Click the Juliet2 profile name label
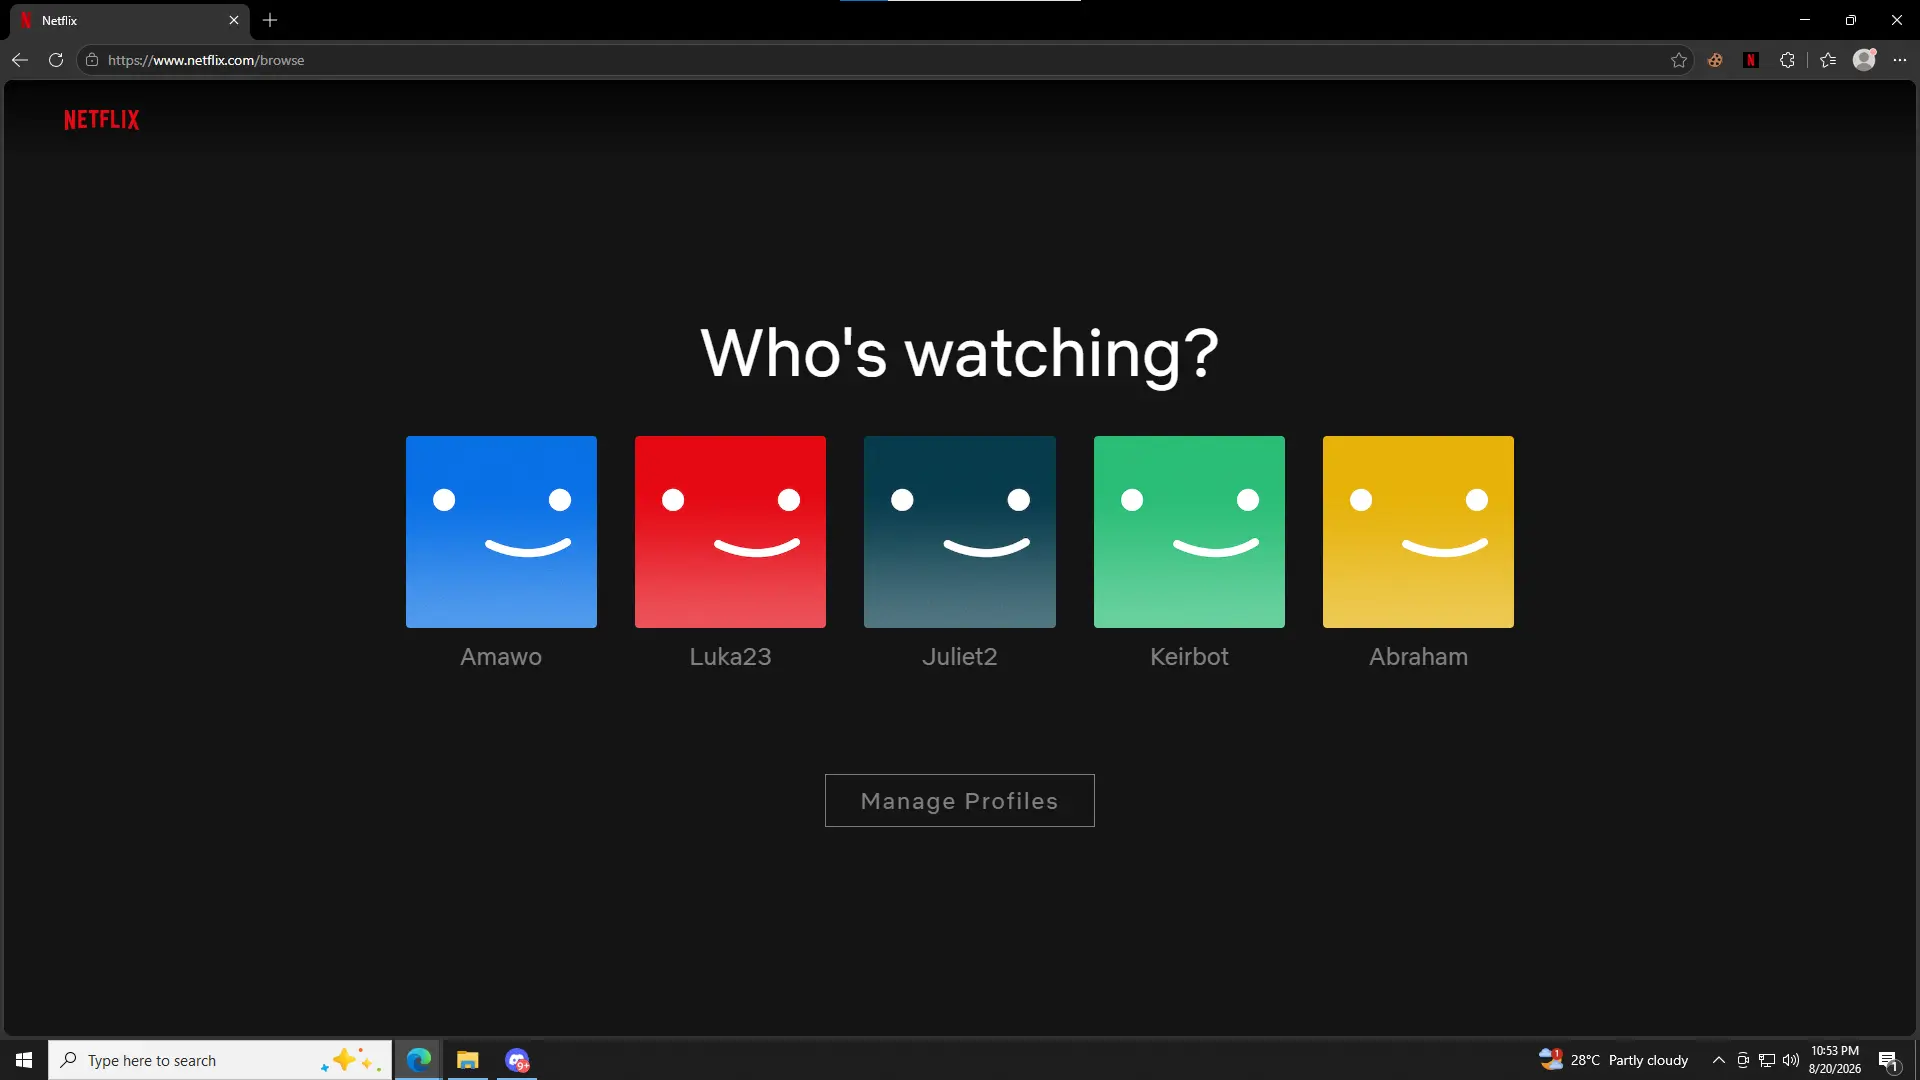 [960, 657]
